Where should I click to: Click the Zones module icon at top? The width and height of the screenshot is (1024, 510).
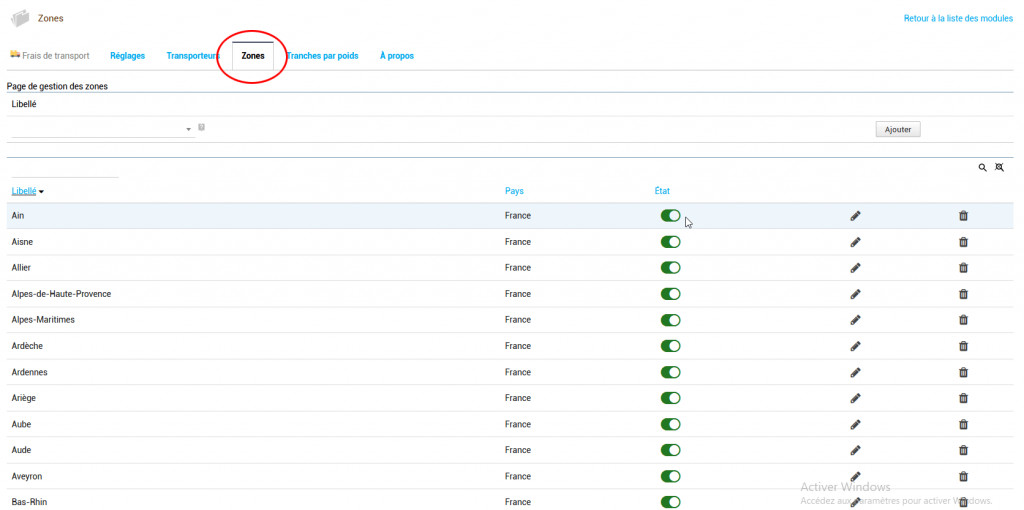pos(20,18)
